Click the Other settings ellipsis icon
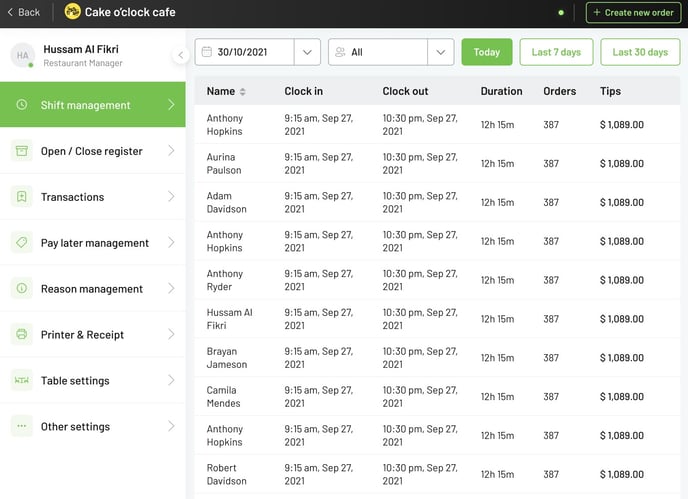This screenshot has width=688, height=499. pyautogui.click(x=22, y=426)
